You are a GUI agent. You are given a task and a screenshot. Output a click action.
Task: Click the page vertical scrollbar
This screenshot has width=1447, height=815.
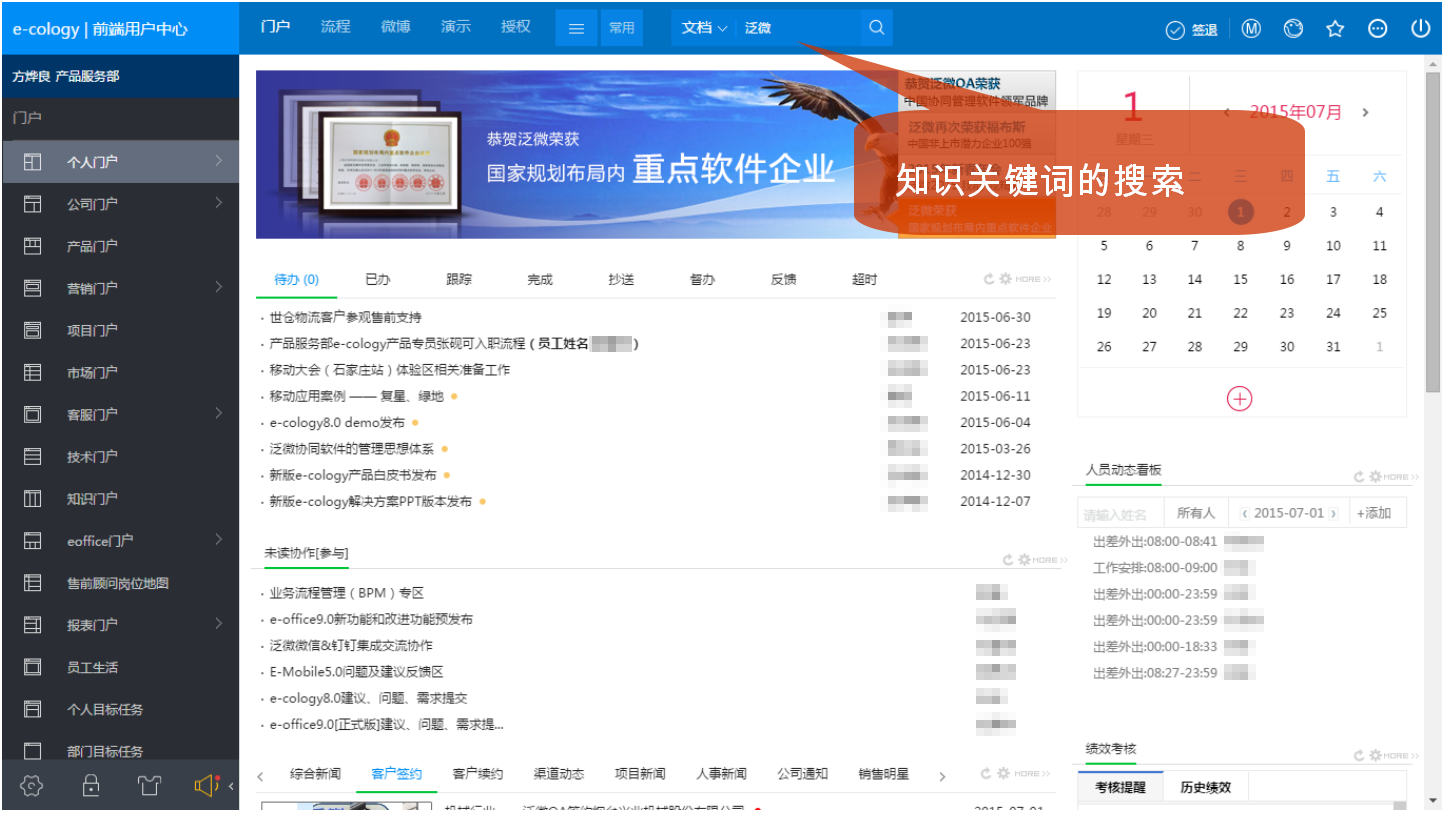(x=1432, y=230)
